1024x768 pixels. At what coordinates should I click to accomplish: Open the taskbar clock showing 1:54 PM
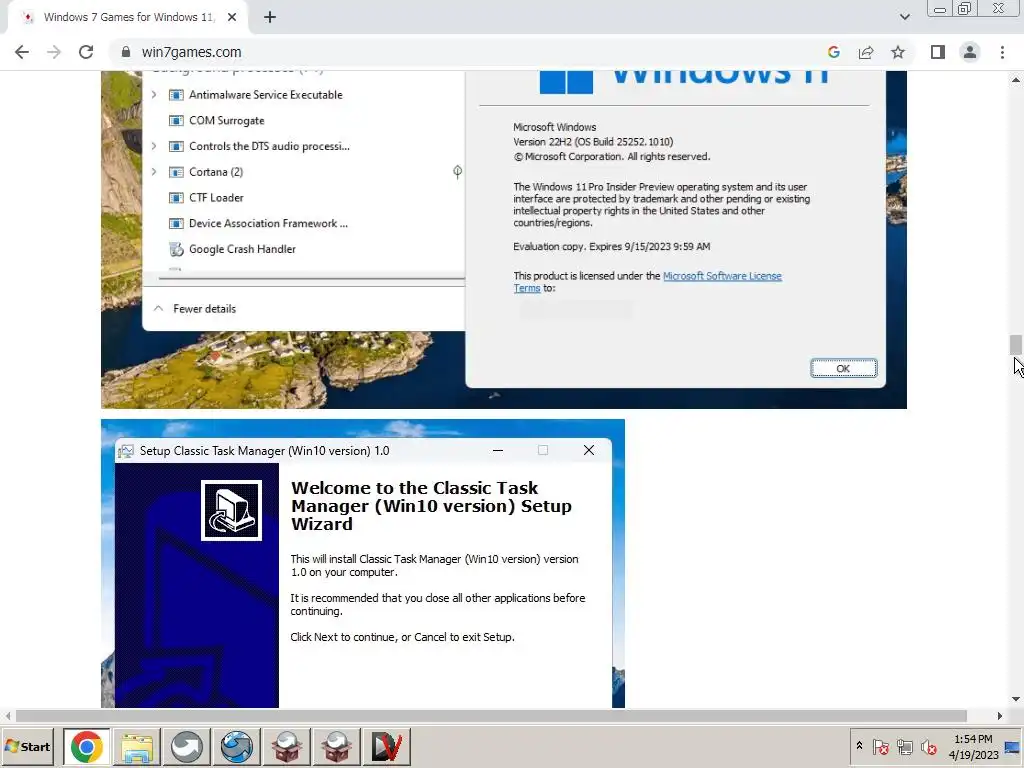[973, 747]
